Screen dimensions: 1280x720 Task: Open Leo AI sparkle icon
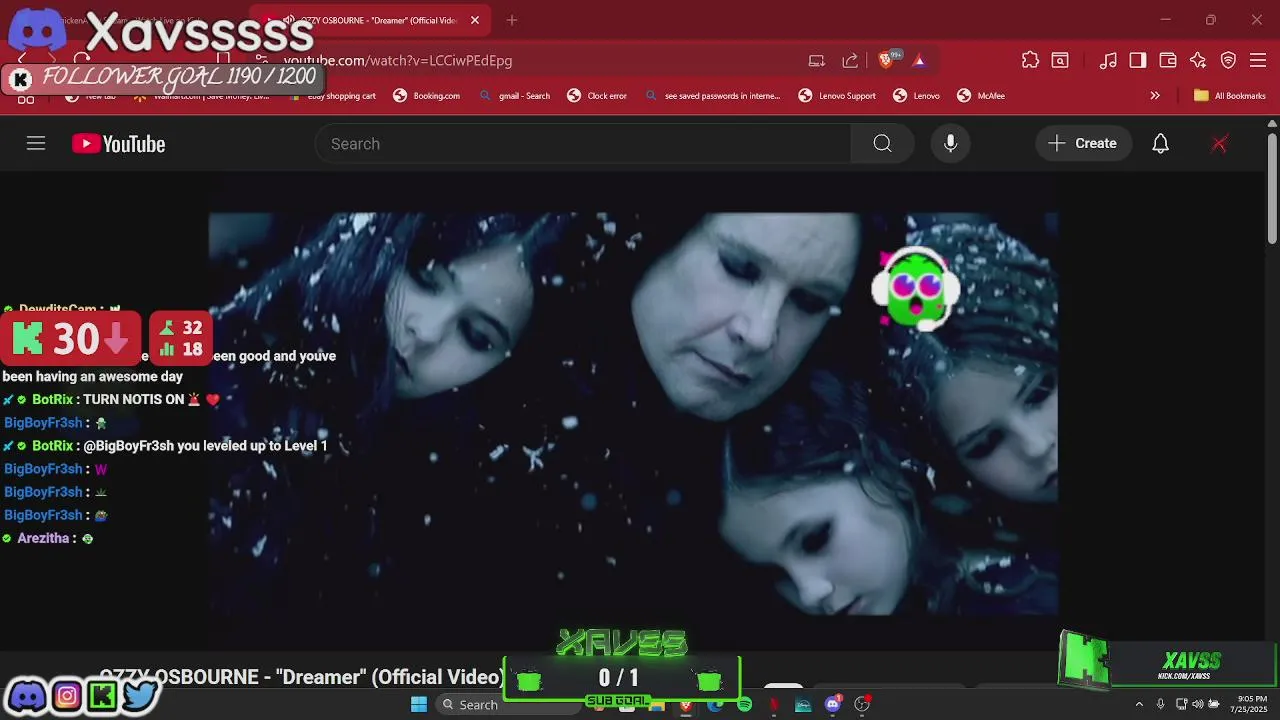tap(1198, 60)
